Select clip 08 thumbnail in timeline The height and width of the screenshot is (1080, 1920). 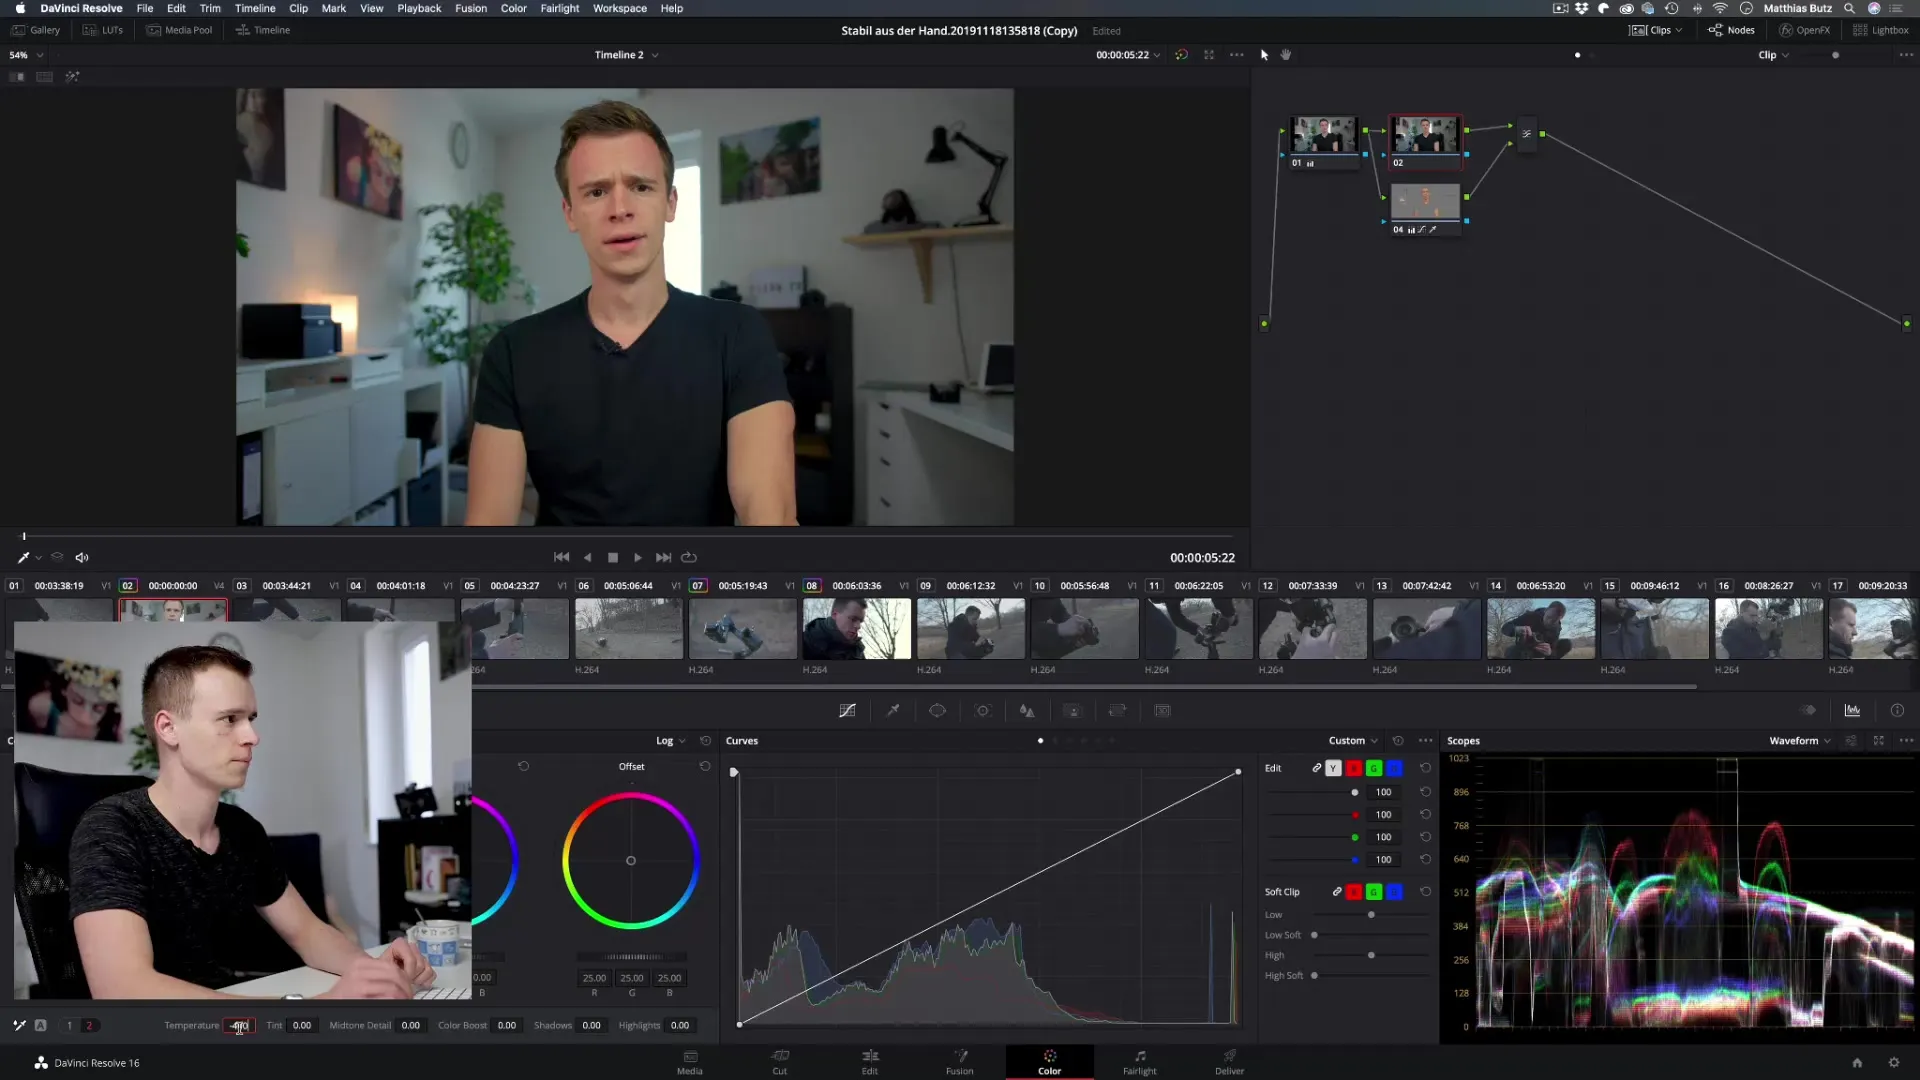[x=856, y=629]
